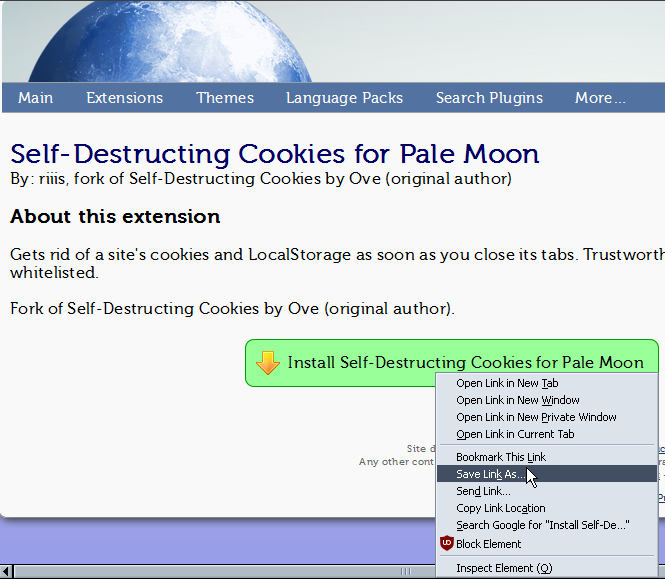Viewport: 665px width, 579px height.
Task: Click the uBlock Origin shield icon
Action: point(447,543)
